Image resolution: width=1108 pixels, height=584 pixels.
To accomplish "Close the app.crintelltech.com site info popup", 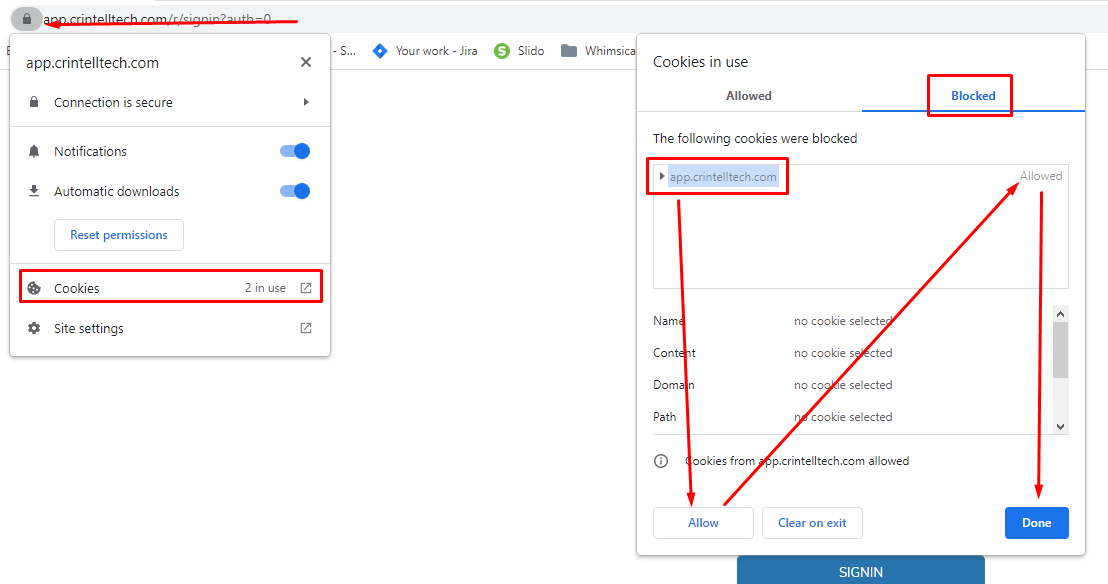I will (x=306, y=62).
